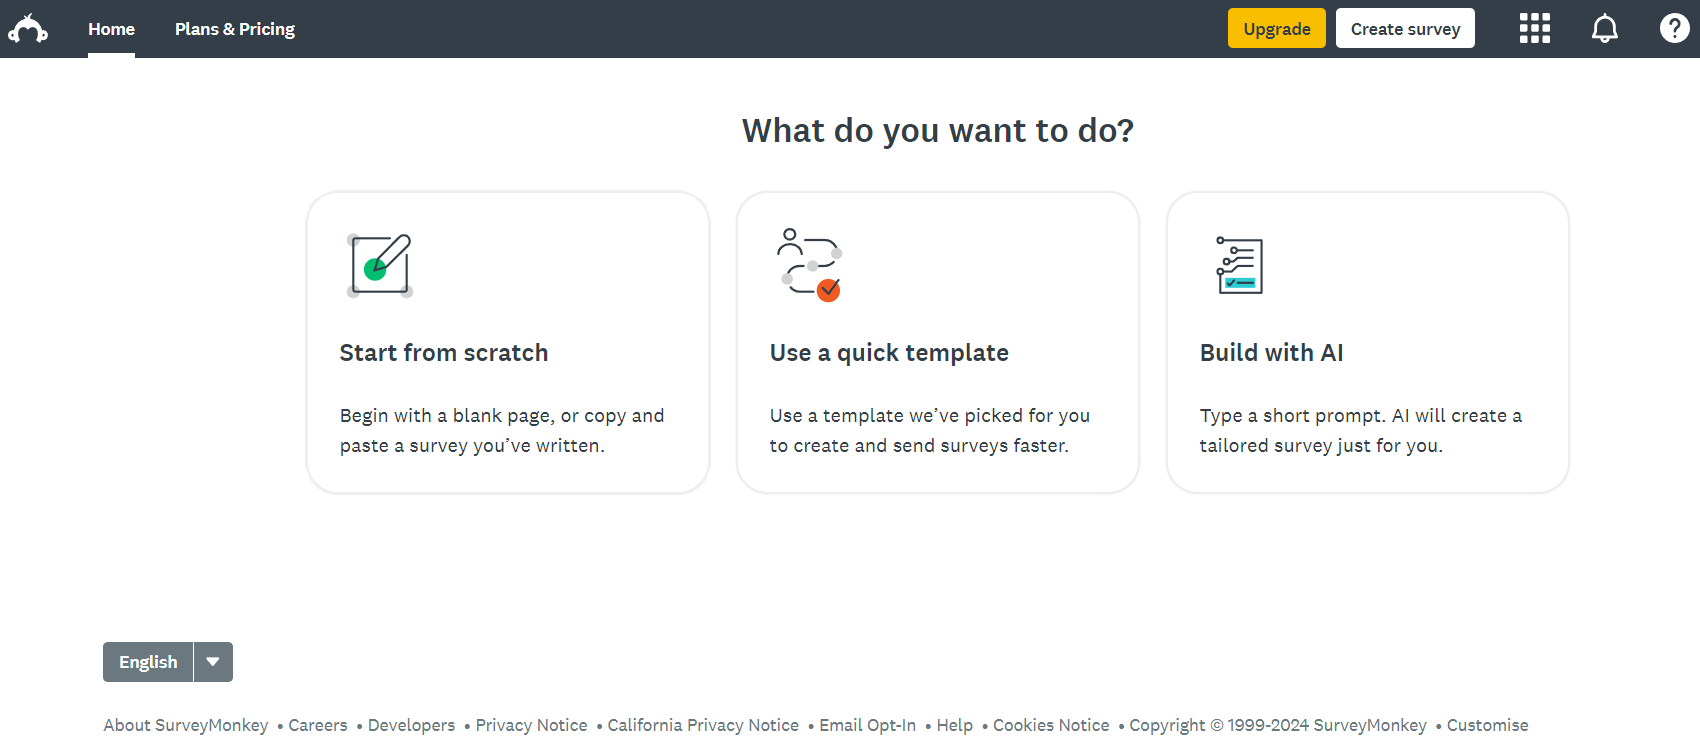Click the quick template workflow icon
Viewport: 1700px width, 752px height.
coord(810,265)
